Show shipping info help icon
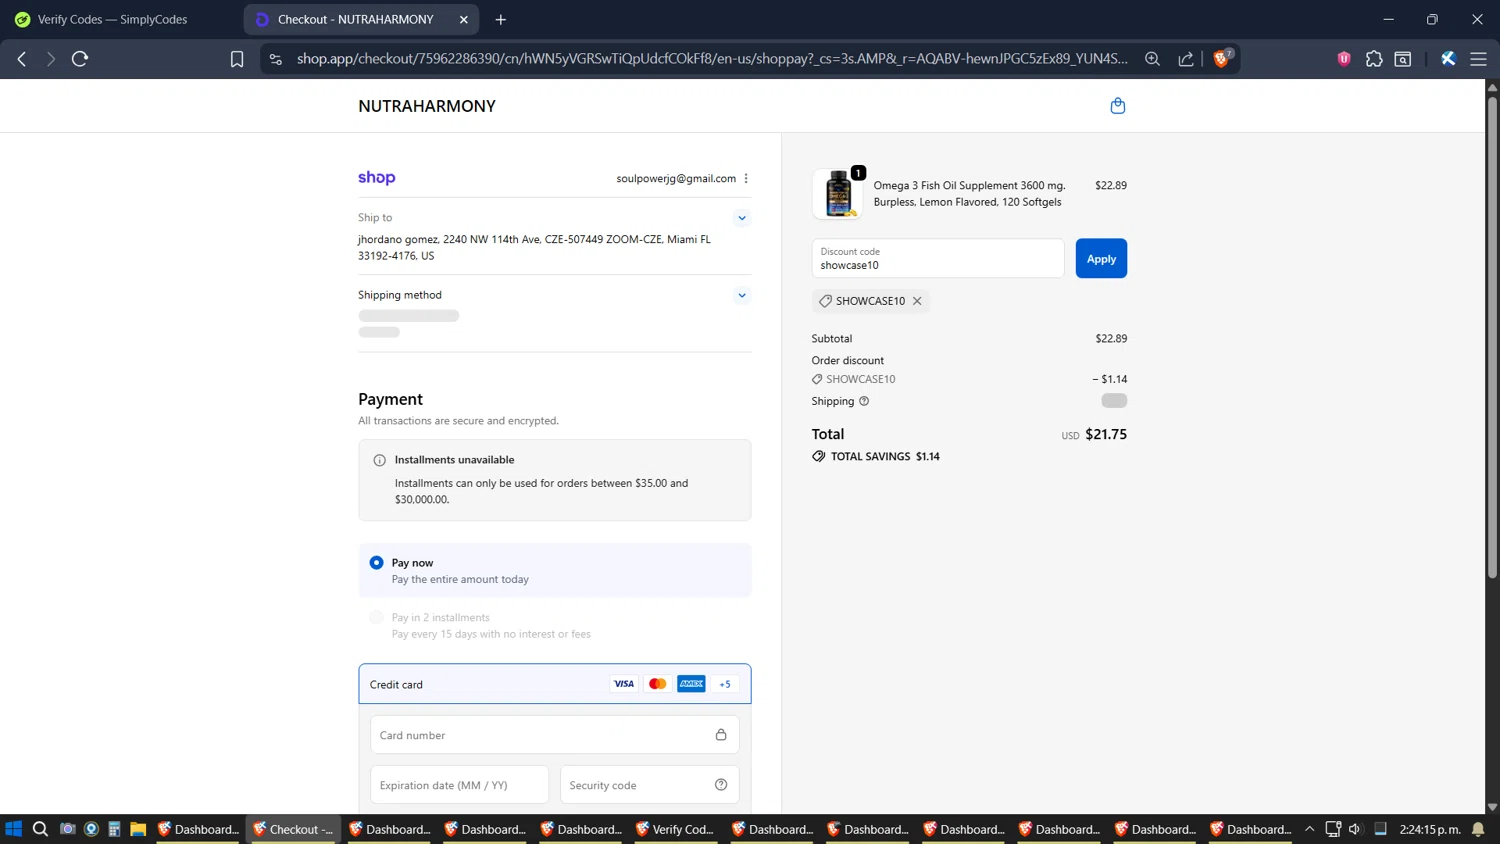Image resolution: width=1500 pixels, height=844 pixels. [864, 401]
